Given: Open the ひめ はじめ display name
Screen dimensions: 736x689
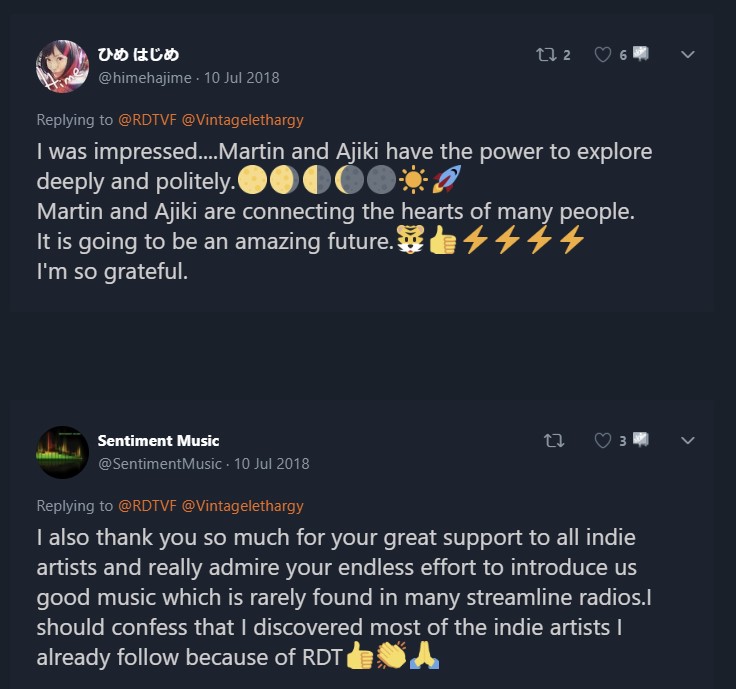Looking at the screenshot, I should click(x=138, y=55).
